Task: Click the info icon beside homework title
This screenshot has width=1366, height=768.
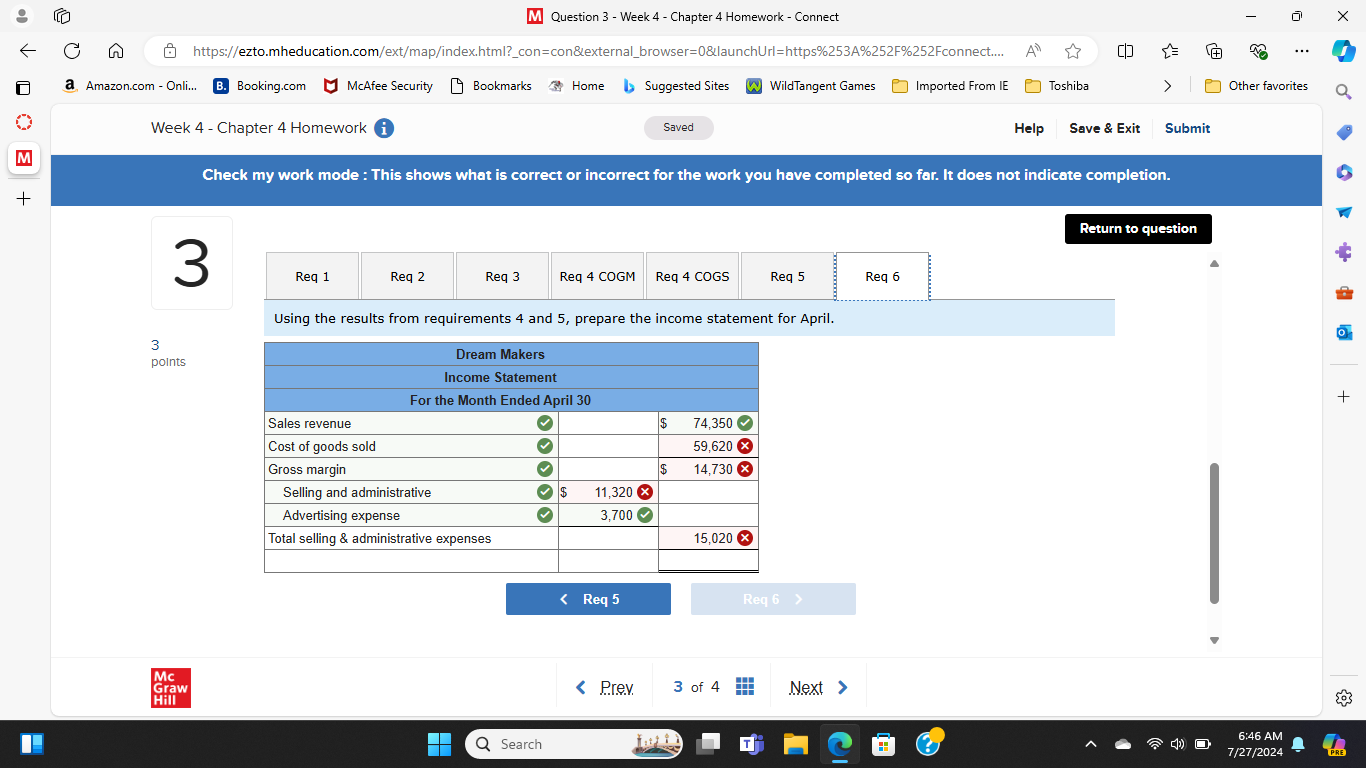Action: 384,128
